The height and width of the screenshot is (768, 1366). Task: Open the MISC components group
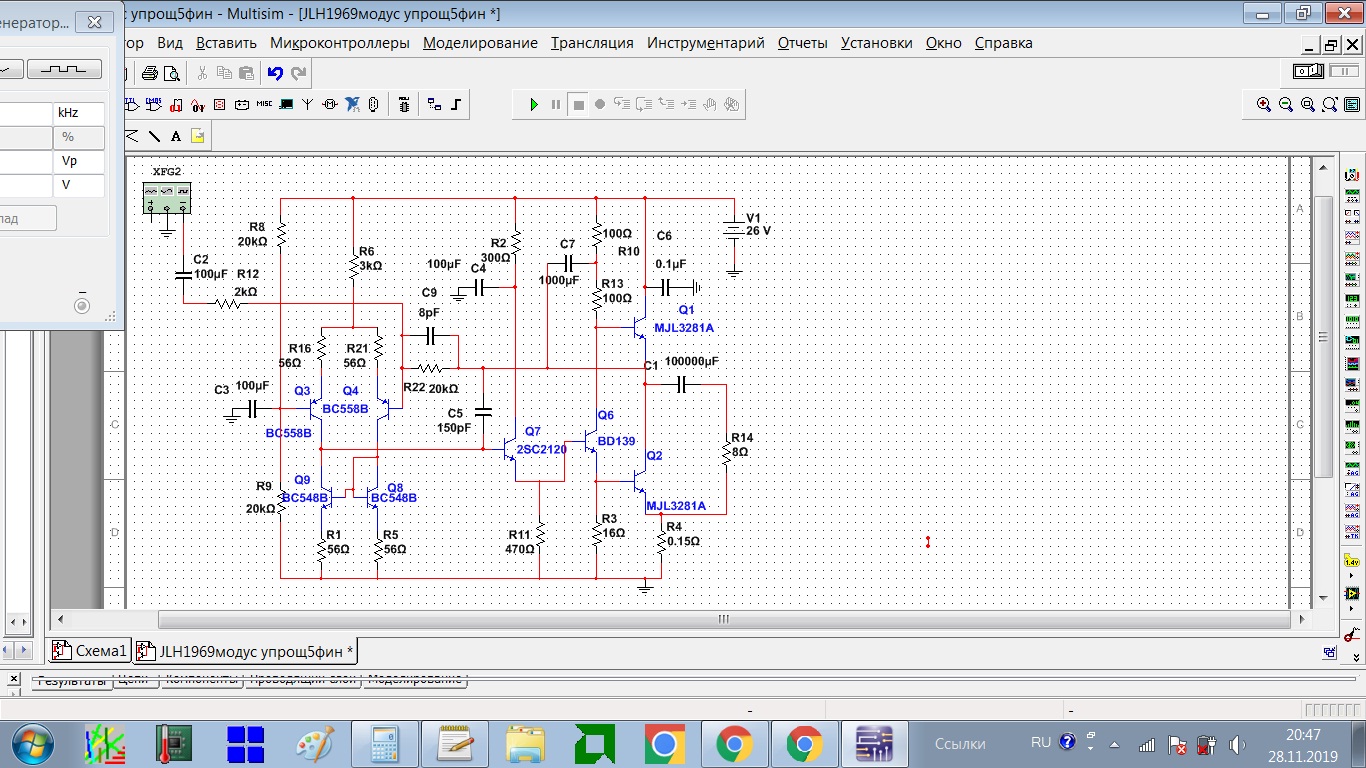(x=264, y=104)
